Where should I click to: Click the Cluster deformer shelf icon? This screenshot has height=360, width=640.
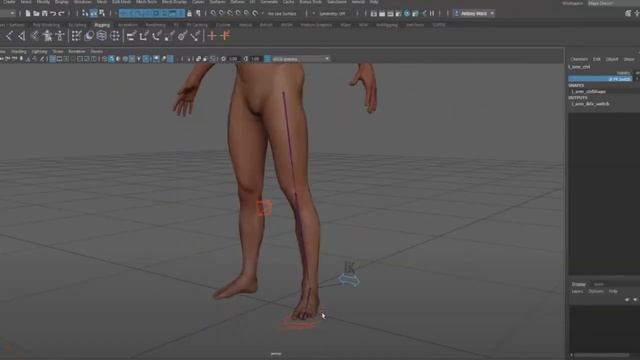coord(115,36)
